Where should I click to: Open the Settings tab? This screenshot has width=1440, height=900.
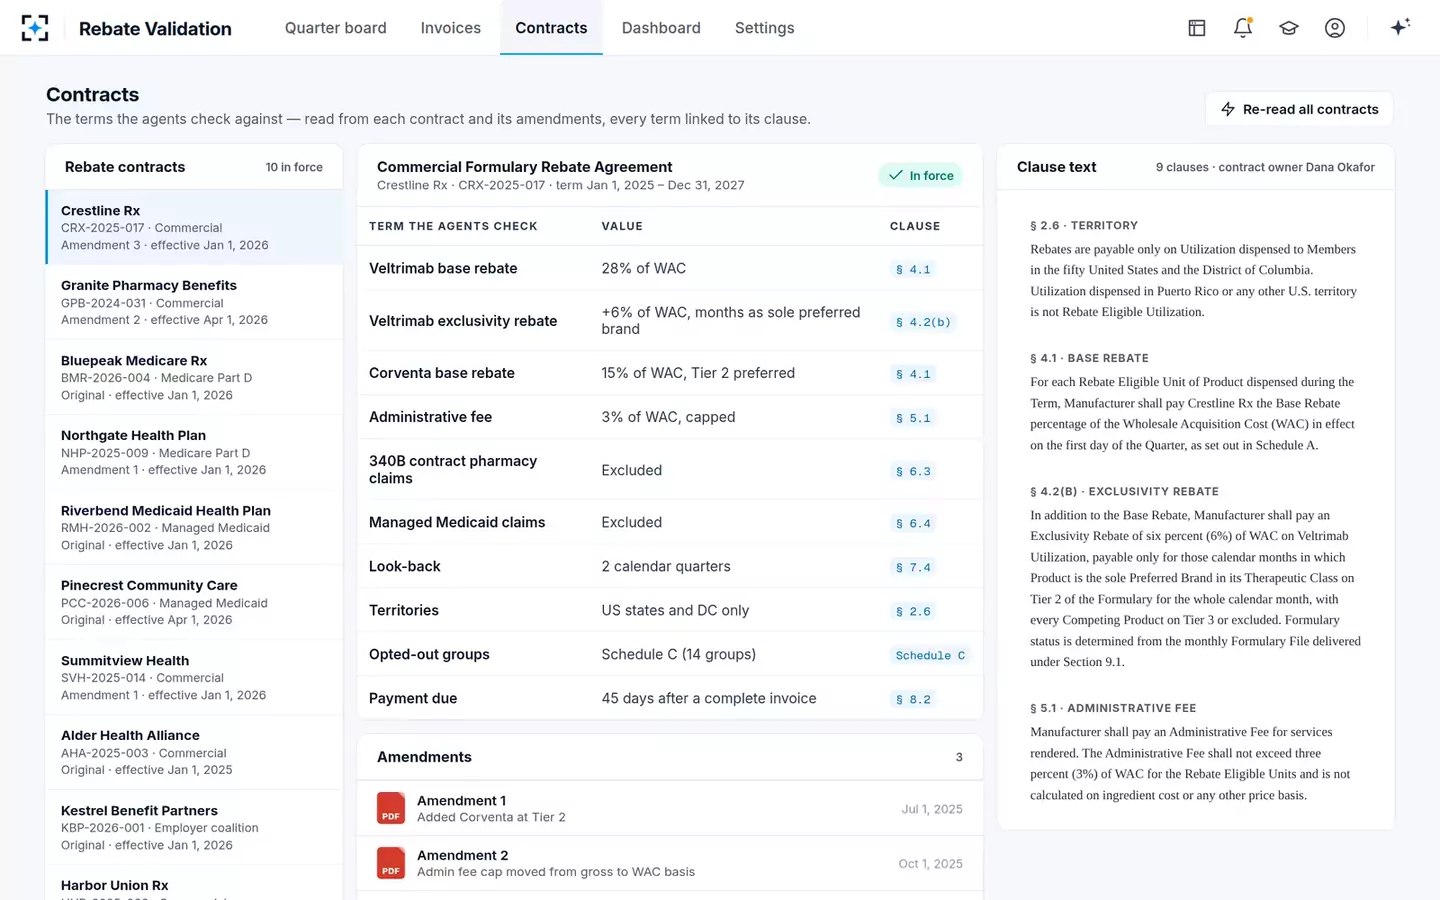click(765, 28)
